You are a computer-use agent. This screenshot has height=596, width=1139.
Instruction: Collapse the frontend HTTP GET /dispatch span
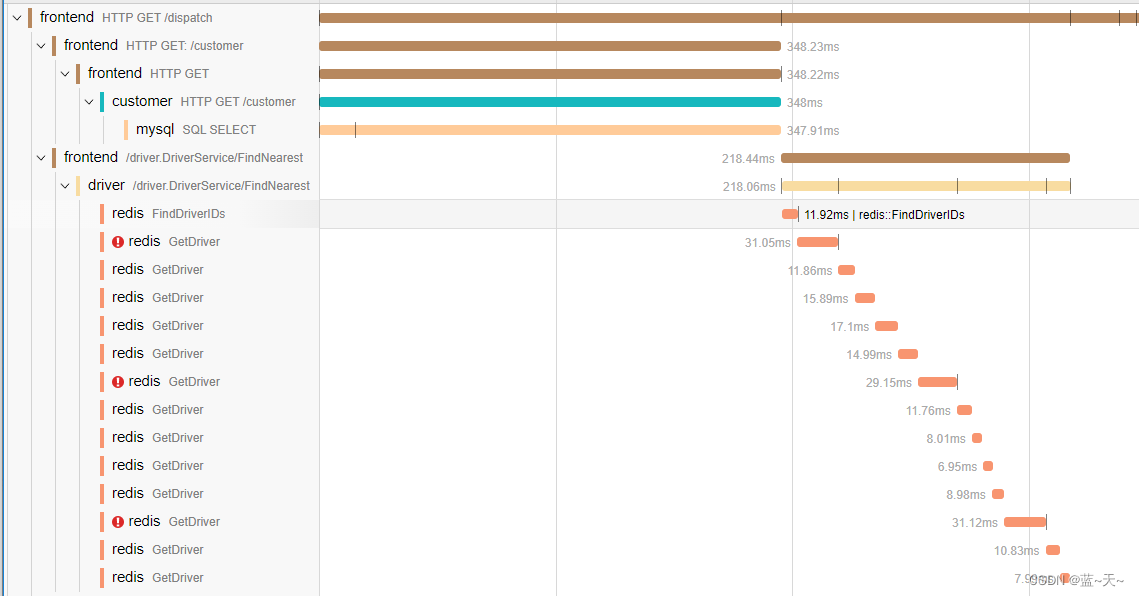pos(16,17)
